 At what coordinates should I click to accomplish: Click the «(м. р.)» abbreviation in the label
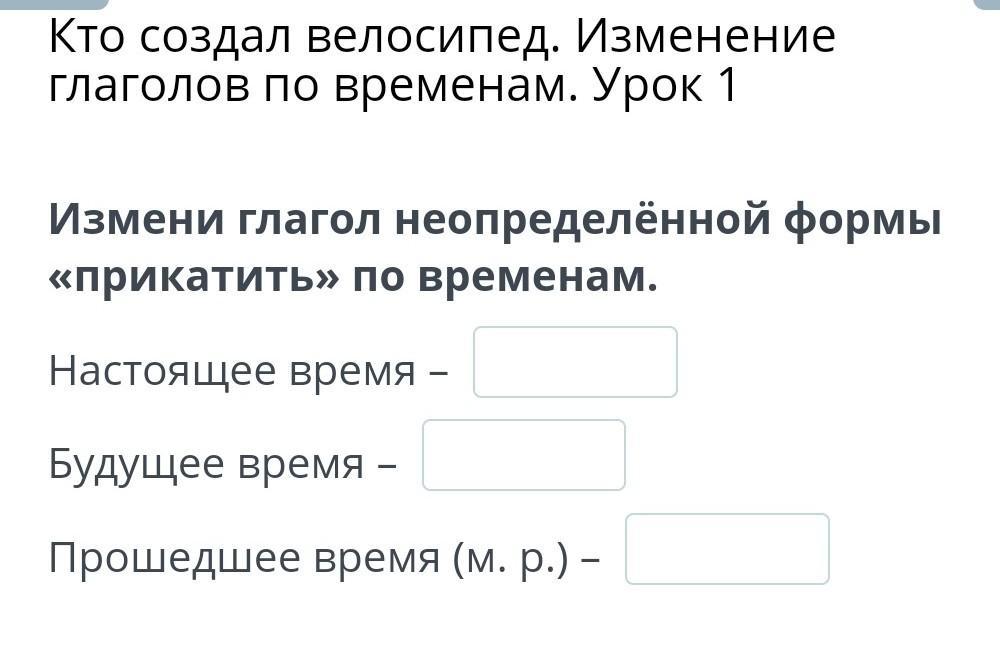(511, 558)
